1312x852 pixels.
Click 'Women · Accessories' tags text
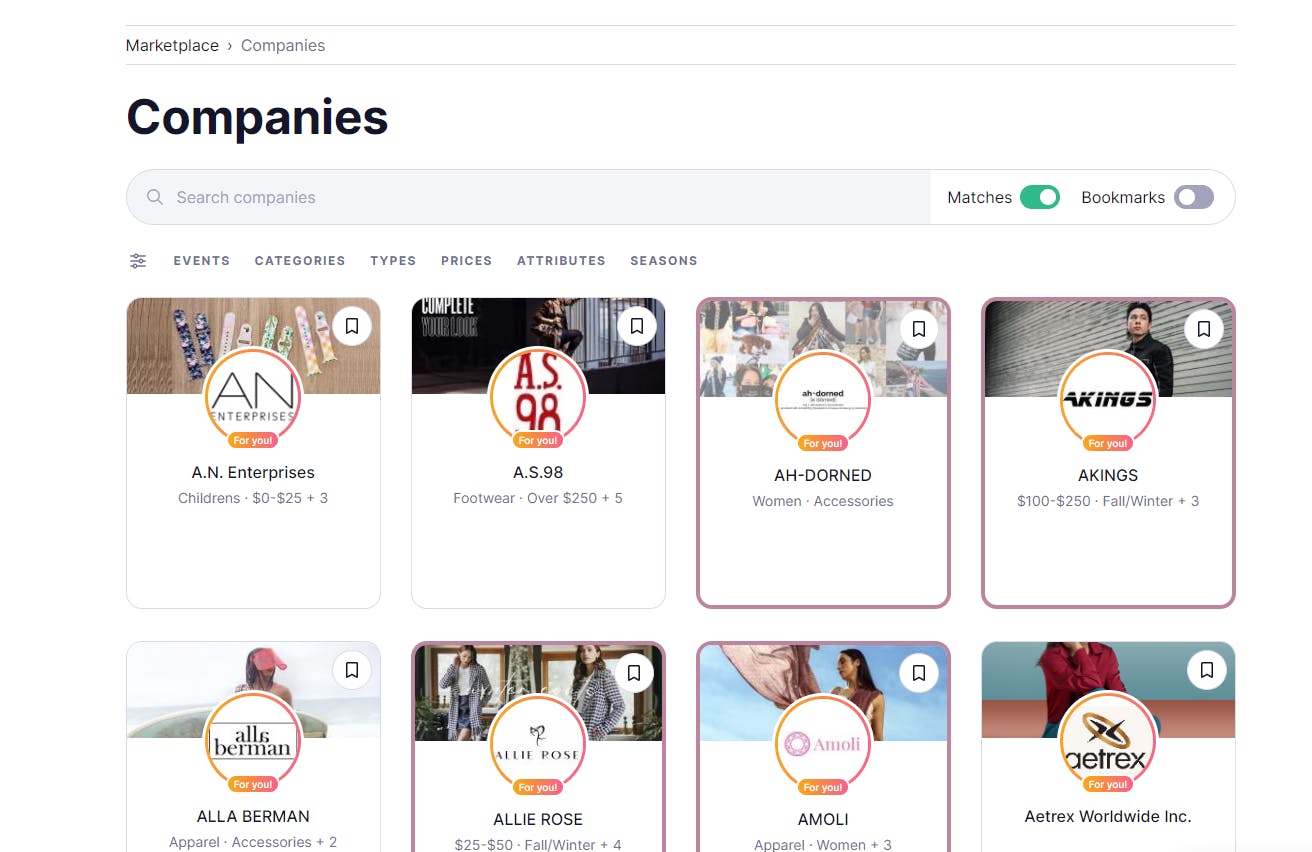(x=823, y=501)
